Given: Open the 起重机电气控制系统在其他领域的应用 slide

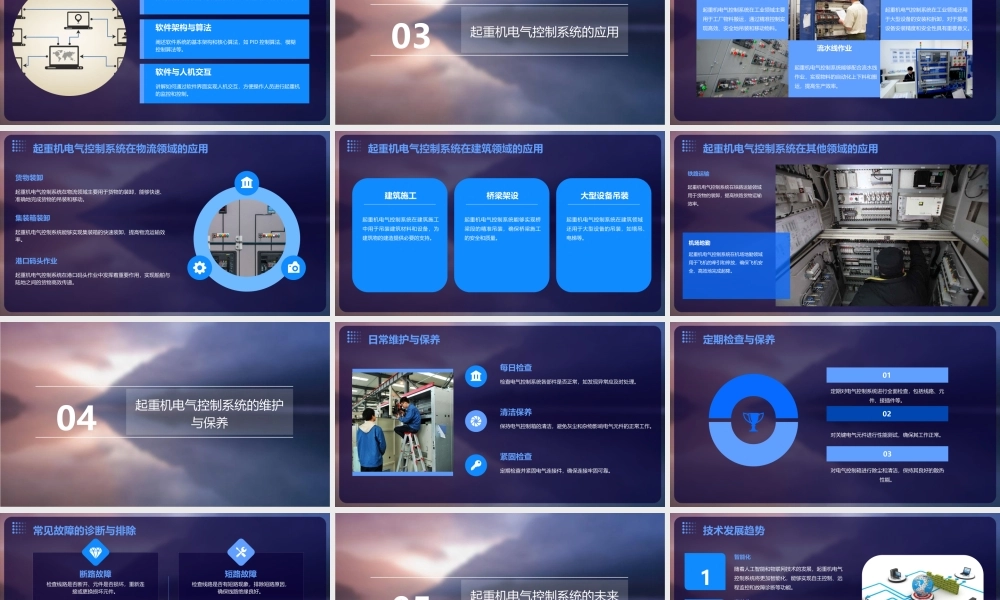Looking at the screenshot, I should point(835,223).
